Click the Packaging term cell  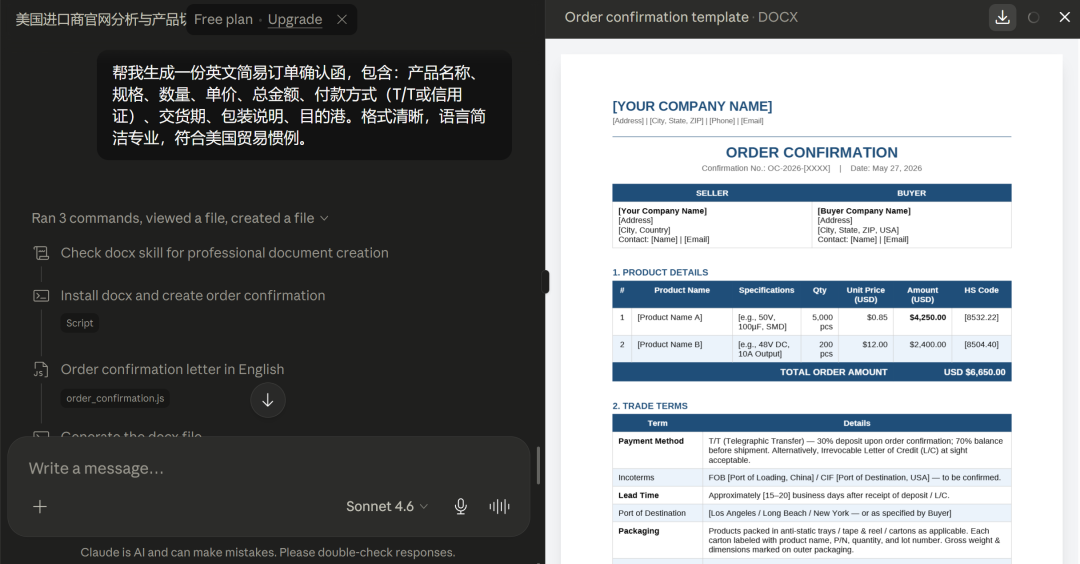(x=657, y=540)
